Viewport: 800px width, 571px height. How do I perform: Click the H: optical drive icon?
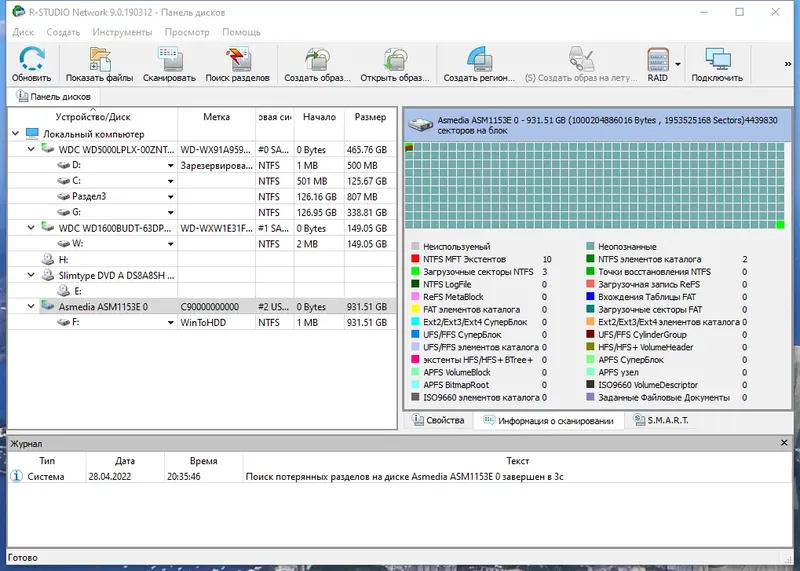[48, 259]
